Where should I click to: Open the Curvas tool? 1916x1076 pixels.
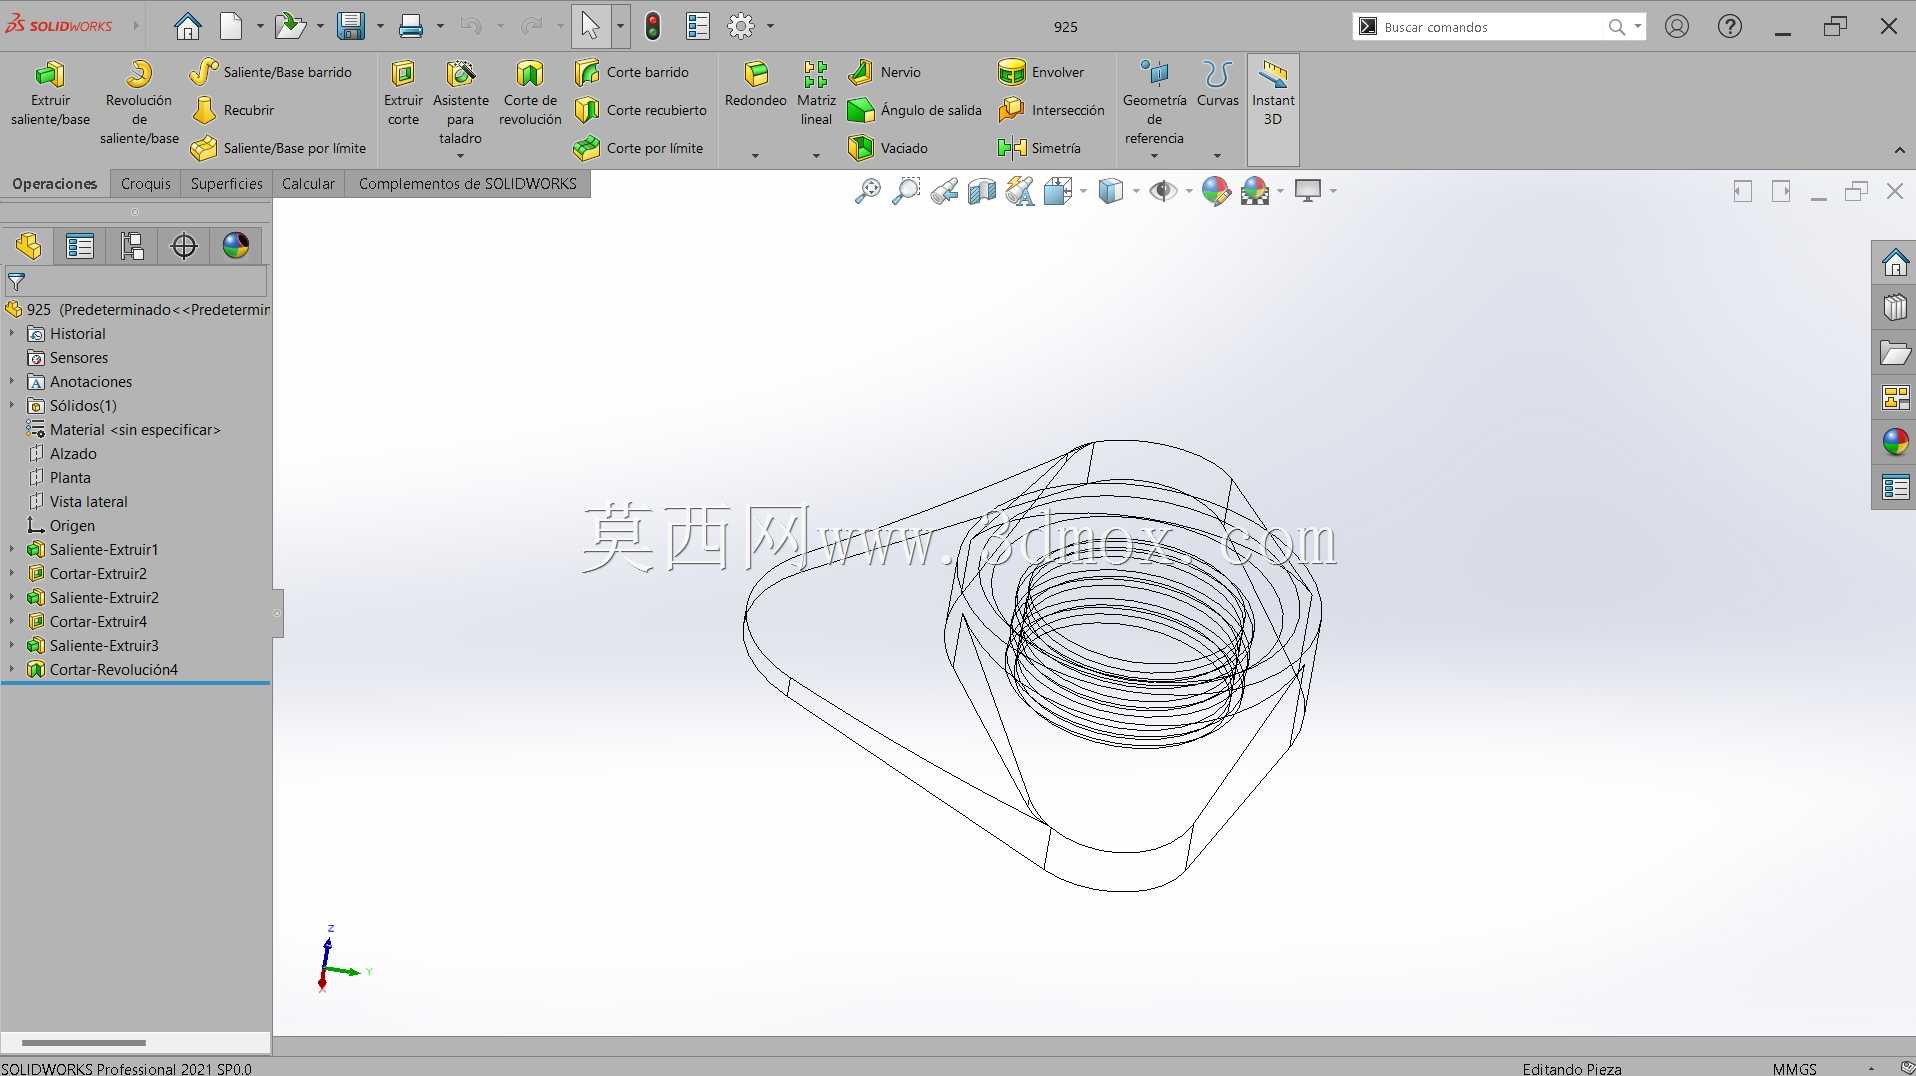(x=1217, y=84)
